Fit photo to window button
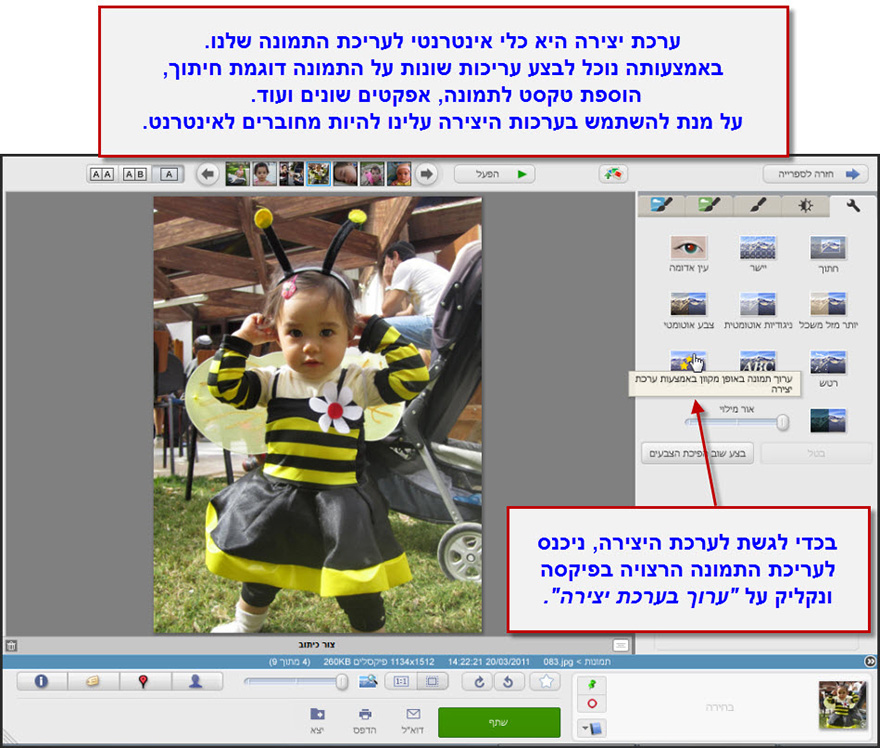The width and height of the screenshot is (880, 748). 432,681
